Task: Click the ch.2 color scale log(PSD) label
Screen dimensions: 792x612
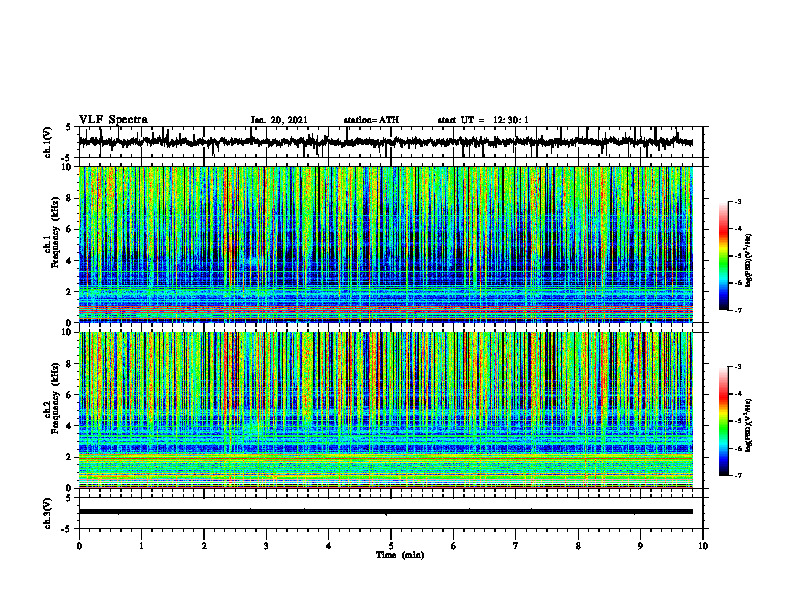Action: tap(748, 425)
